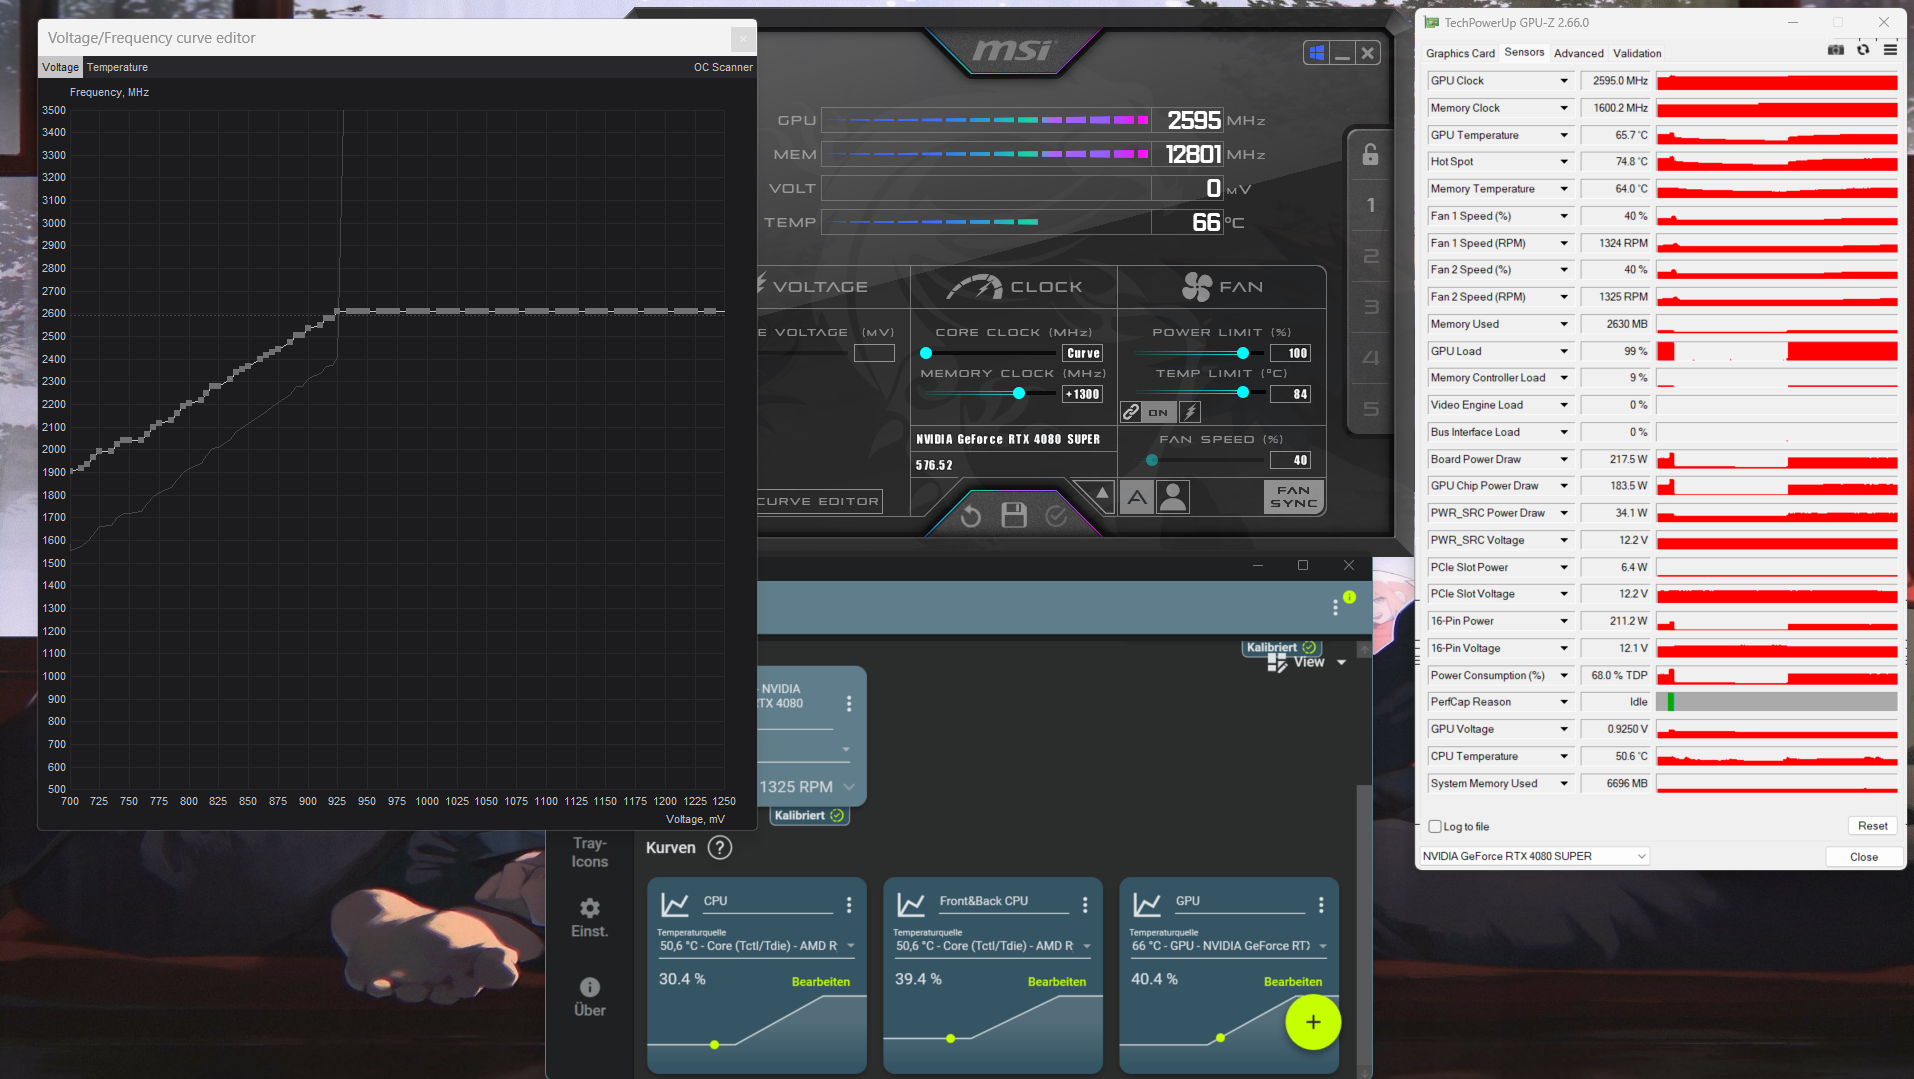Switch to the Sensors tab
The height and width of the screenshot is (1079, 1914).
pyautogui.click(x=1524, y=52)
